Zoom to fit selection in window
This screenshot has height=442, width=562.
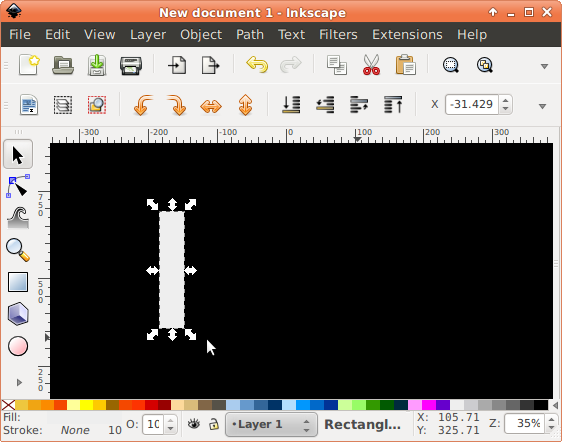pos(451,65)
